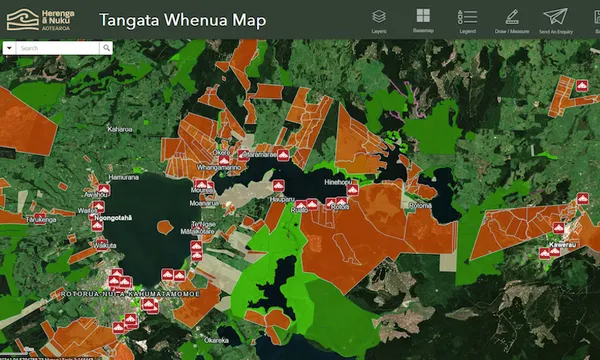Click the Tangata Whenua Map title
The width and height of the screenshot is (600, 360).
pyautogui.click(x=183, y=20)
